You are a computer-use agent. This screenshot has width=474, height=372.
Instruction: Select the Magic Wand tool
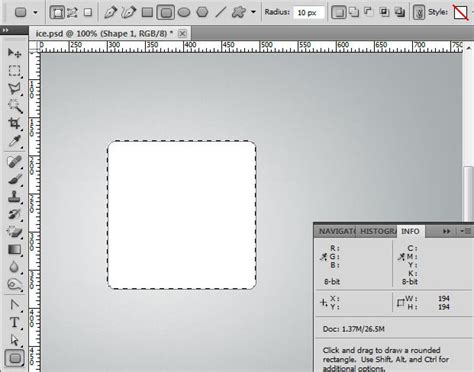tap(14, 106)
